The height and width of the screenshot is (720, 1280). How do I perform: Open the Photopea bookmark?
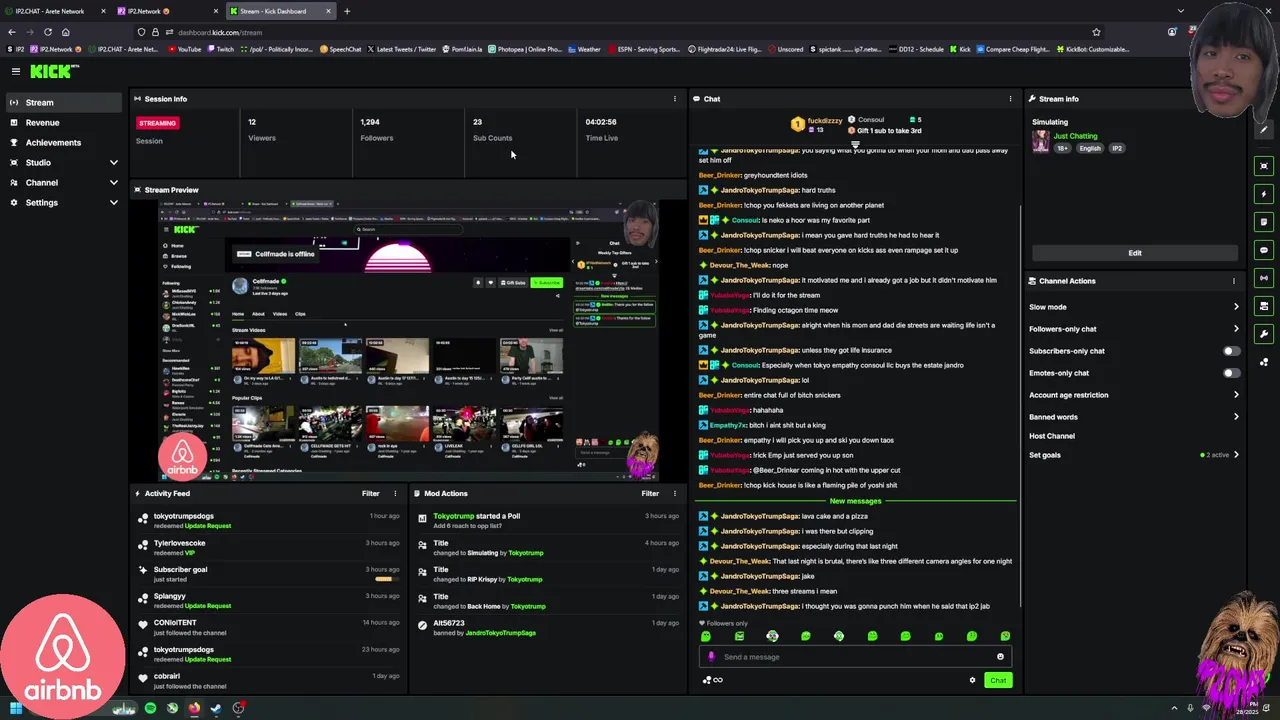tap(525, 49)
